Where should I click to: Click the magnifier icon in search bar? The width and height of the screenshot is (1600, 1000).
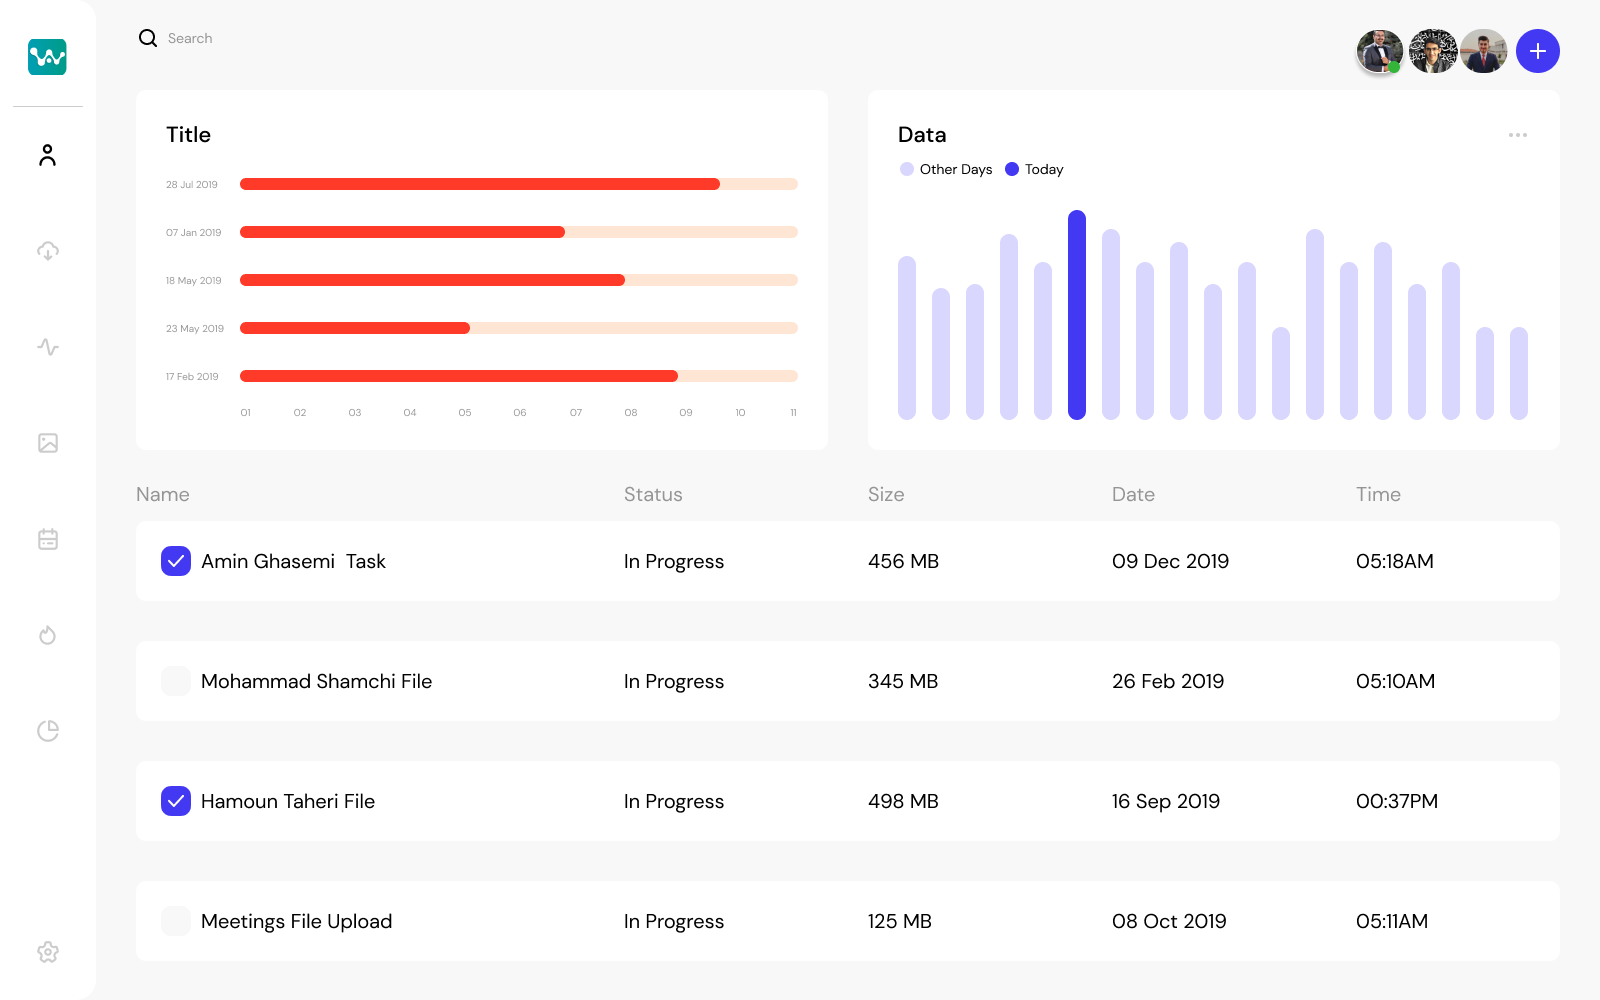point(147,37)
